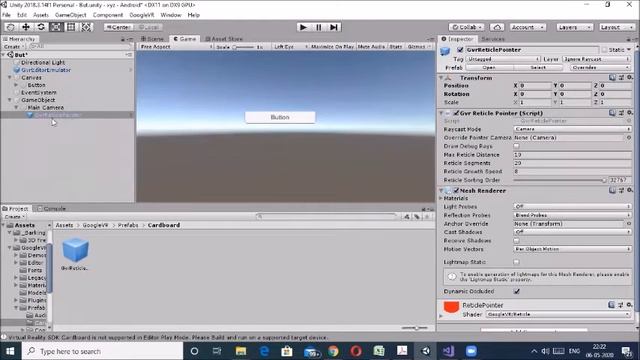Open the Layer dropdown in Inspector

click(596, 59)
